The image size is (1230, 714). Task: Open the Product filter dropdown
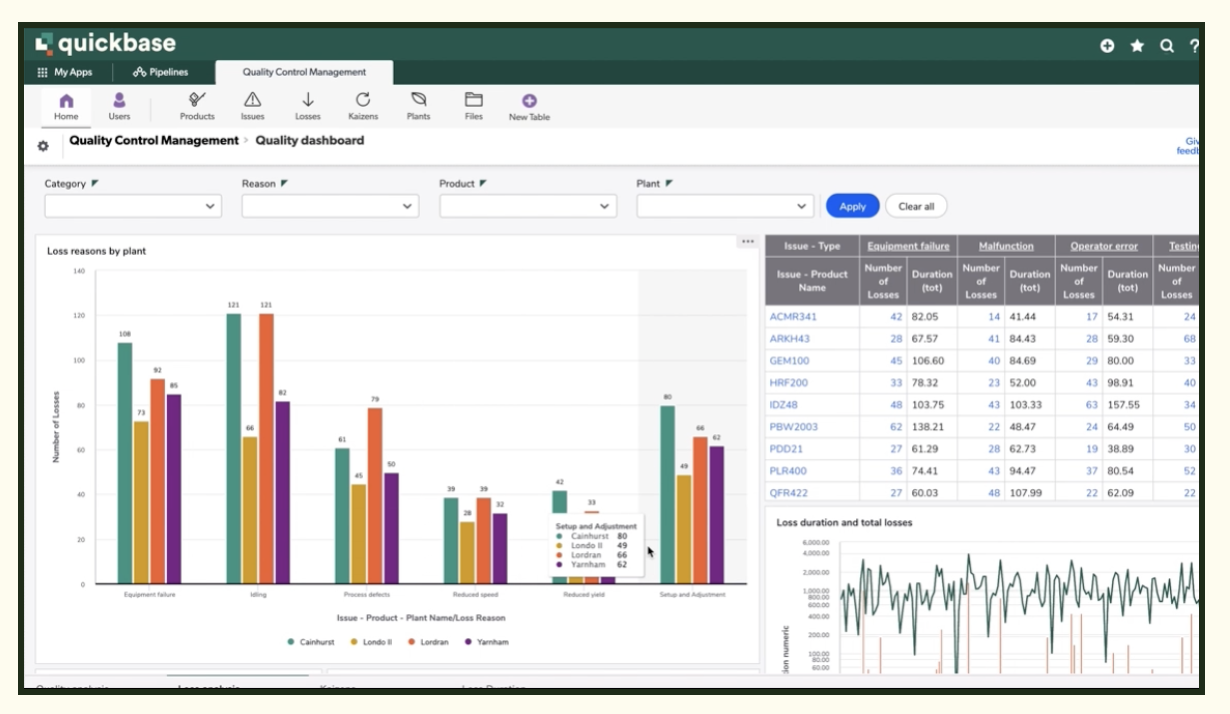point(528,206)
